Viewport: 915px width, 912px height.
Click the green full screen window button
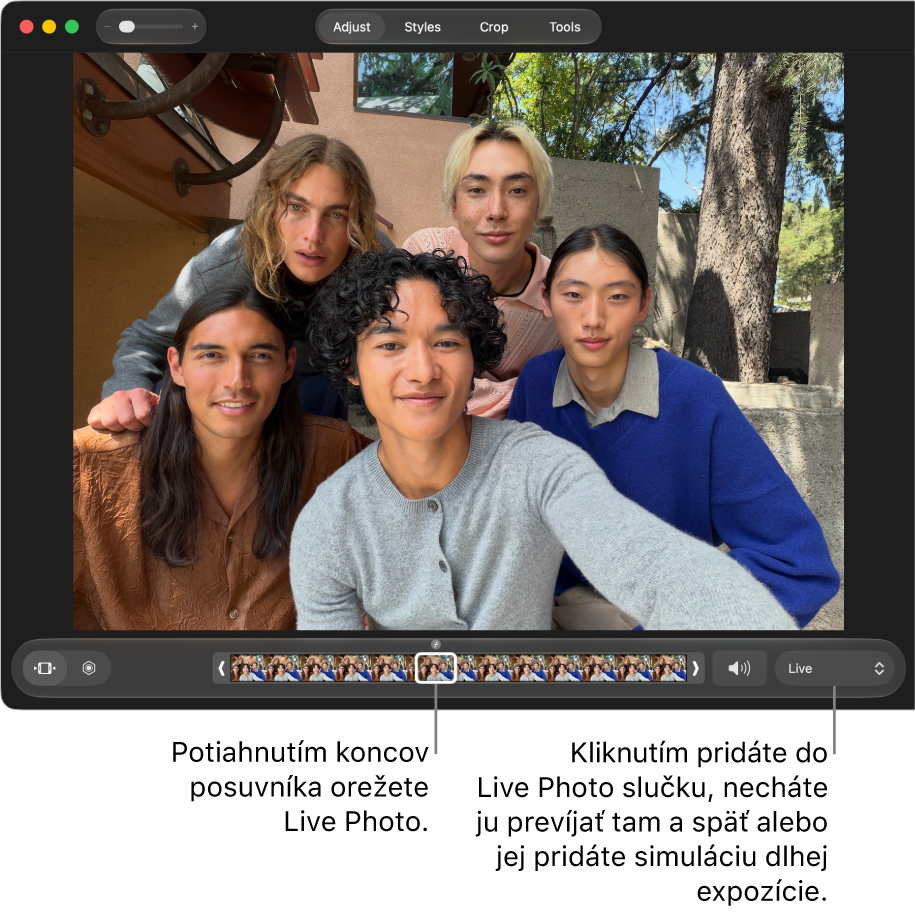[72, 27]
